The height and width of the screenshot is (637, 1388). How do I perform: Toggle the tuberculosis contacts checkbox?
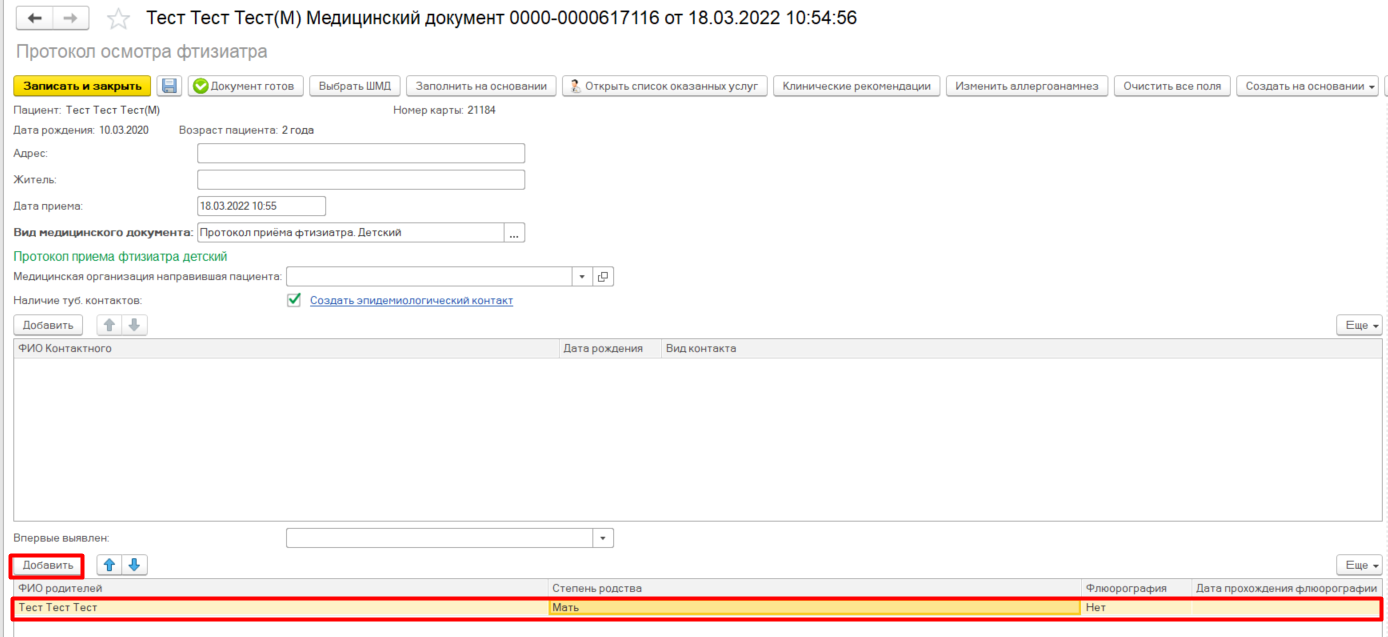(294, 300)
